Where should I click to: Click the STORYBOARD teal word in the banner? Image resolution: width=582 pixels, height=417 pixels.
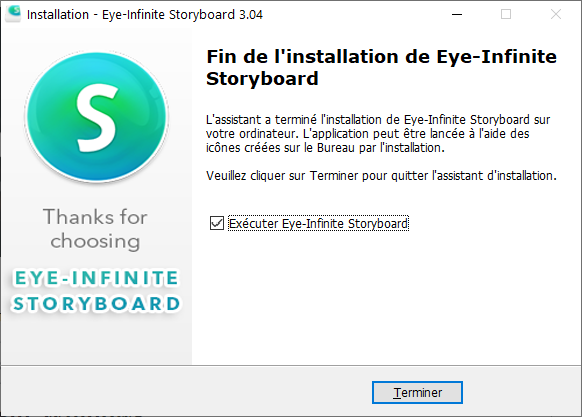tap(96, 304)
